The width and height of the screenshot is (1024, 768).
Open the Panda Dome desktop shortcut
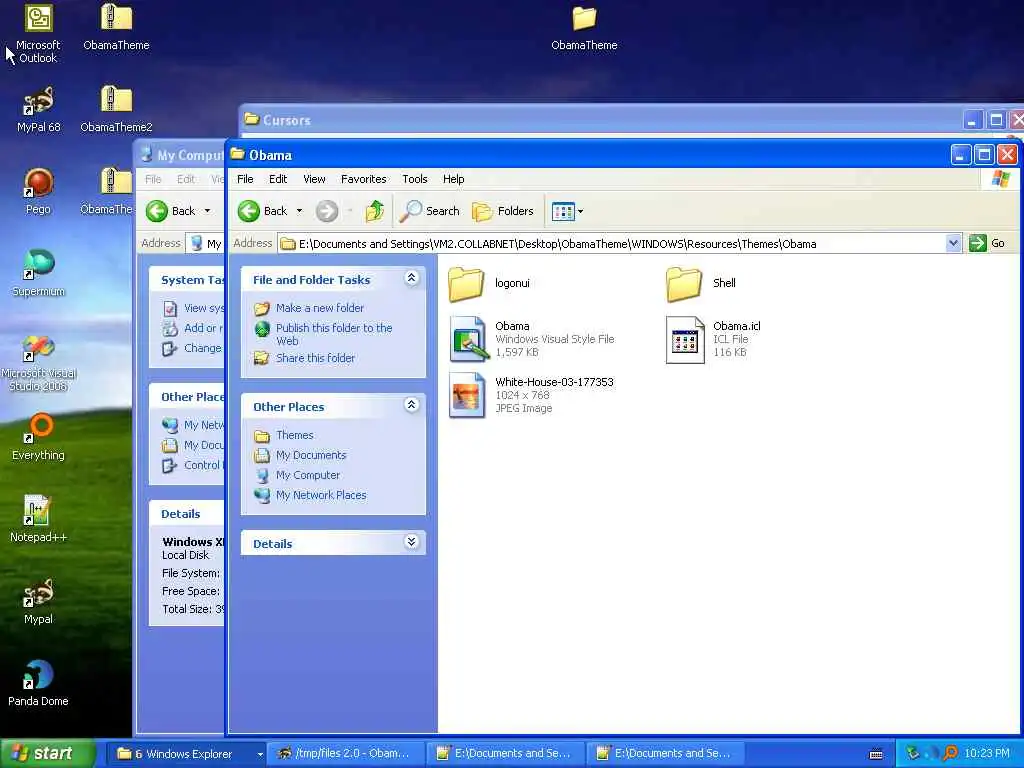pyautogui.click(x=38, y=683)
